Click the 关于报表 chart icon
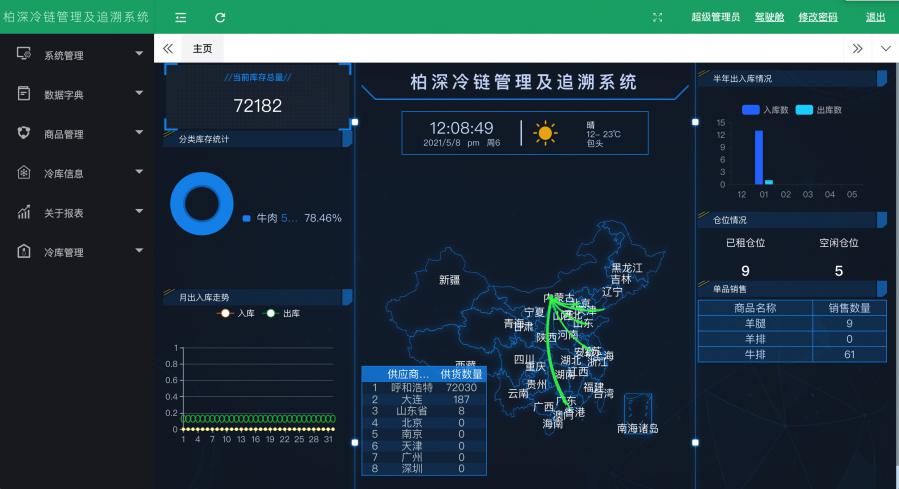Screen dimensions: 899x489 [24, 212]
